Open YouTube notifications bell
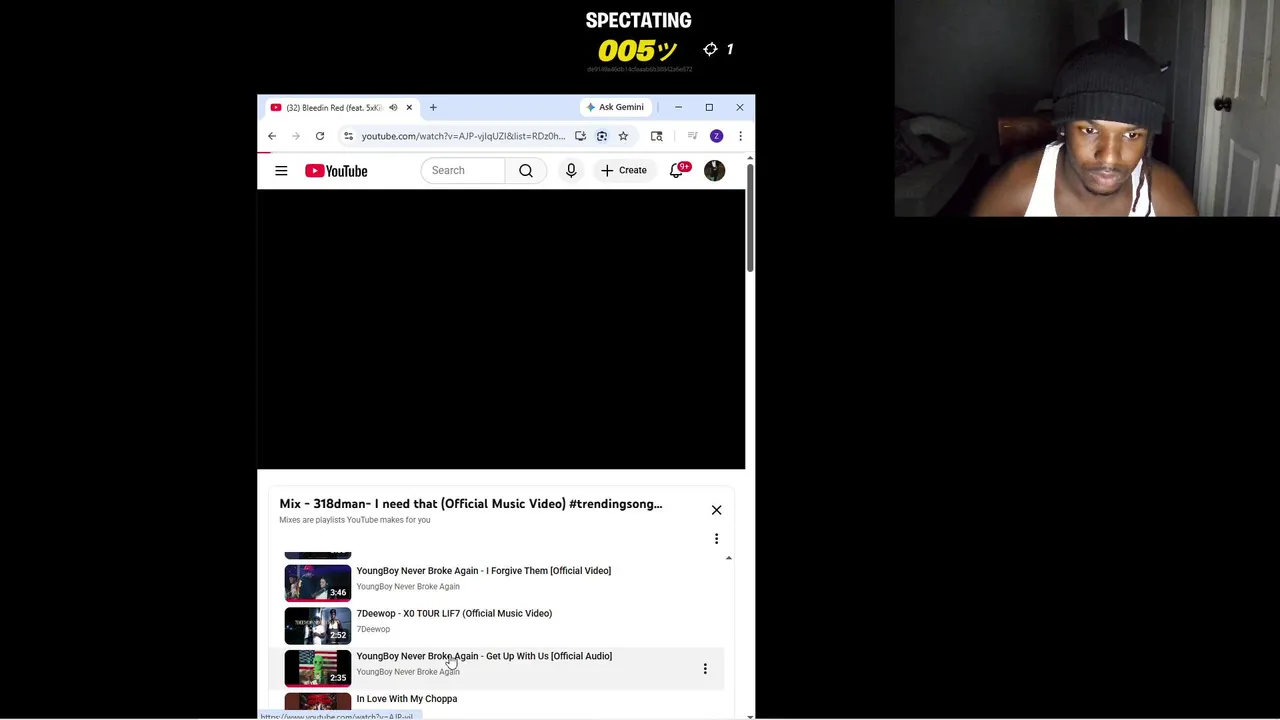1280x720 pixels. 677,171
